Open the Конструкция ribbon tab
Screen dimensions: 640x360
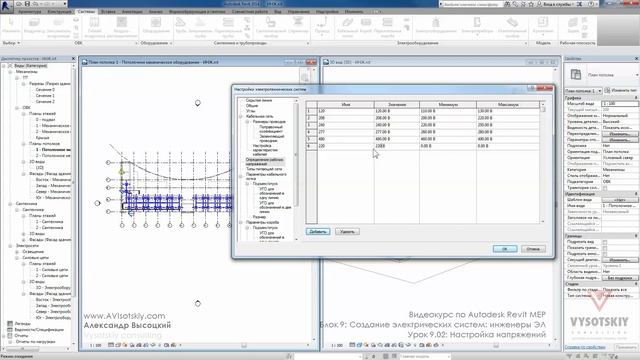(x=59, y=12)
